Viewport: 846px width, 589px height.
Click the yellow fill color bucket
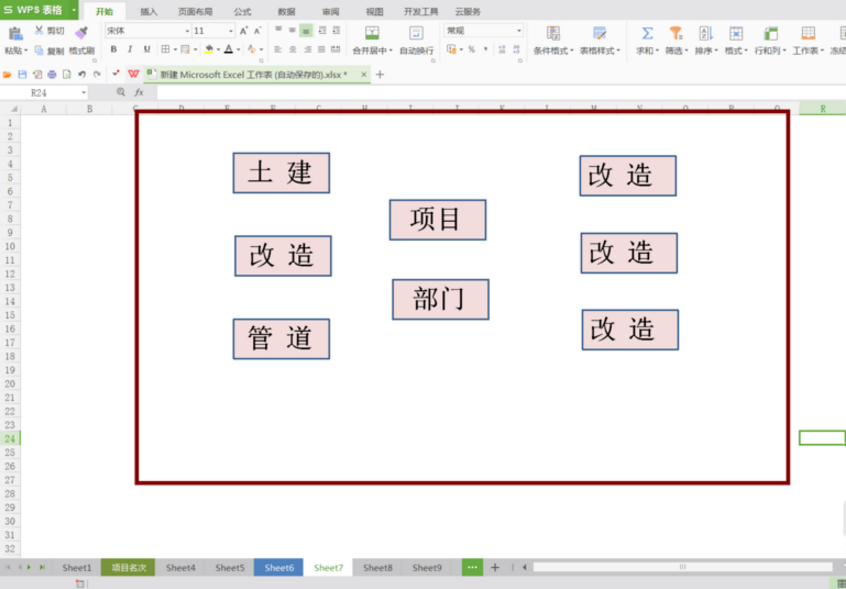[x=209, y=50]
